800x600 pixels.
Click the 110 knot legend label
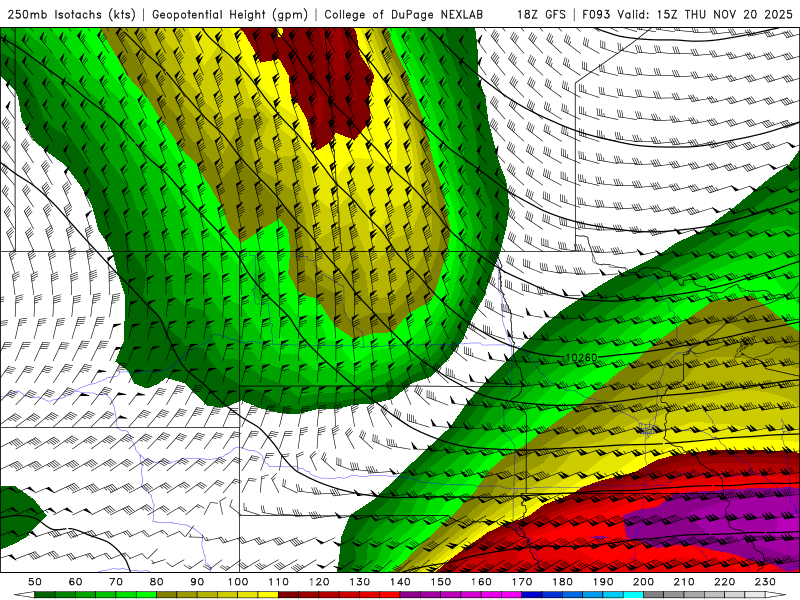[x=279, y=582]
